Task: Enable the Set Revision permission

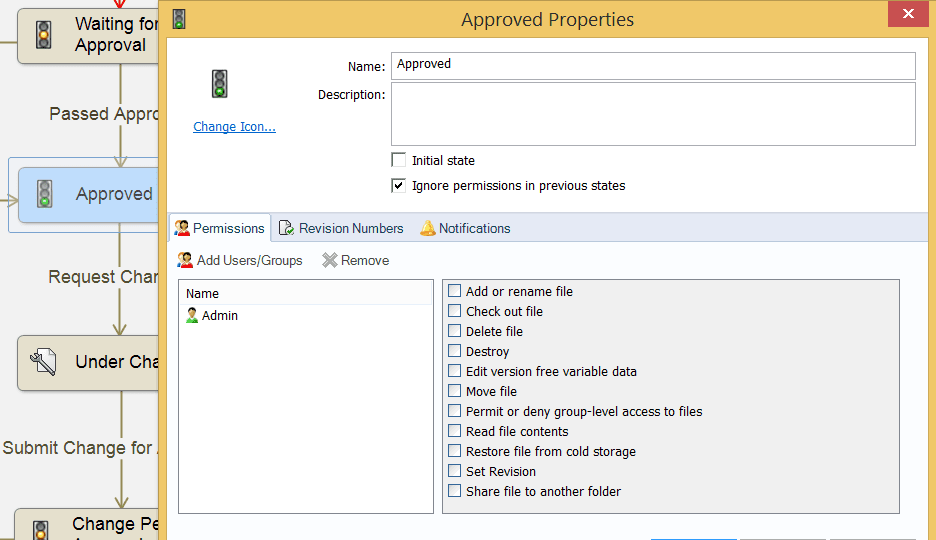Action: [455, 471]
